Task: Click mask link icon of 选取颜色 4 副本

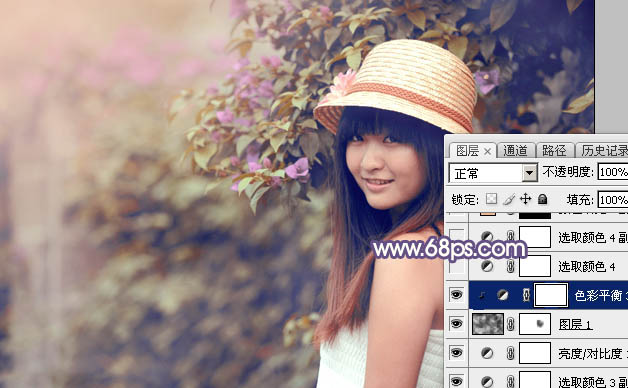Action: (510, 237)
